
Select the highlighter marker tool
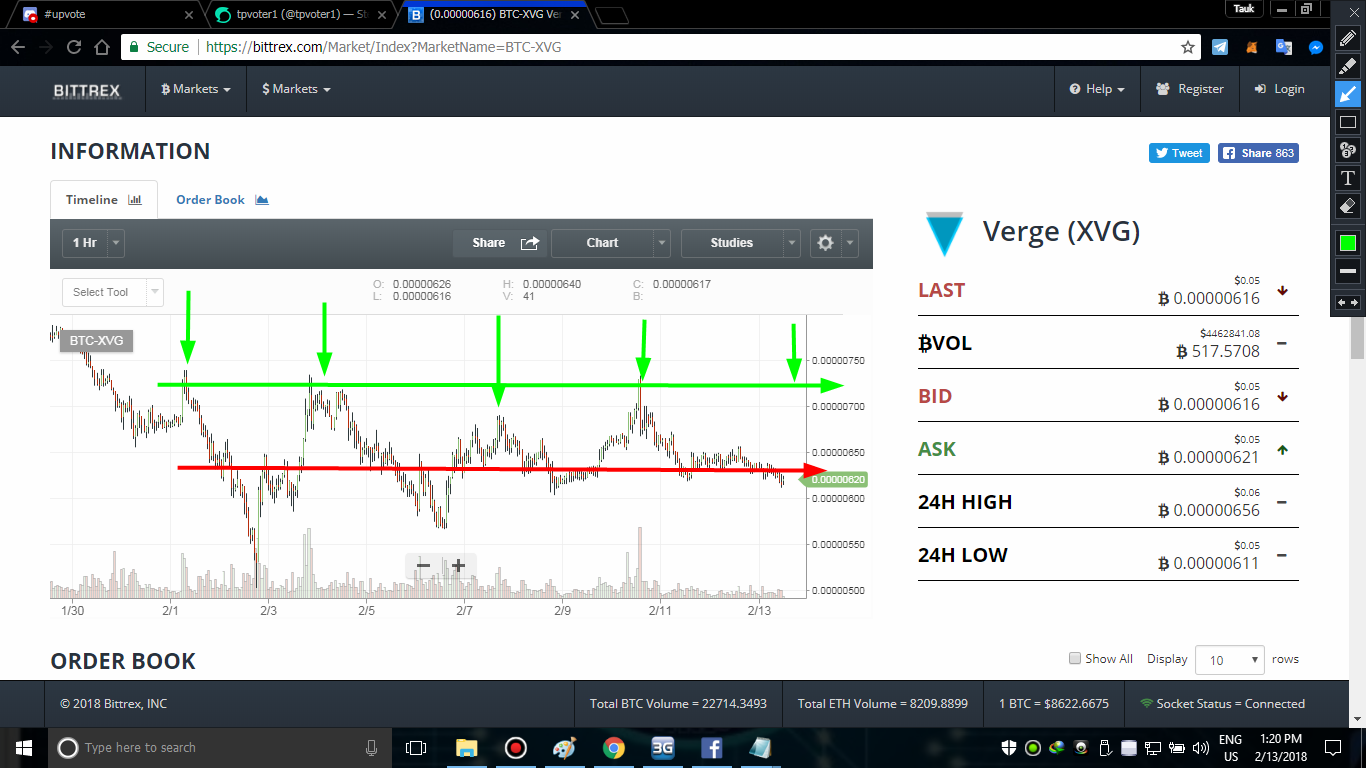point(1348,66)
